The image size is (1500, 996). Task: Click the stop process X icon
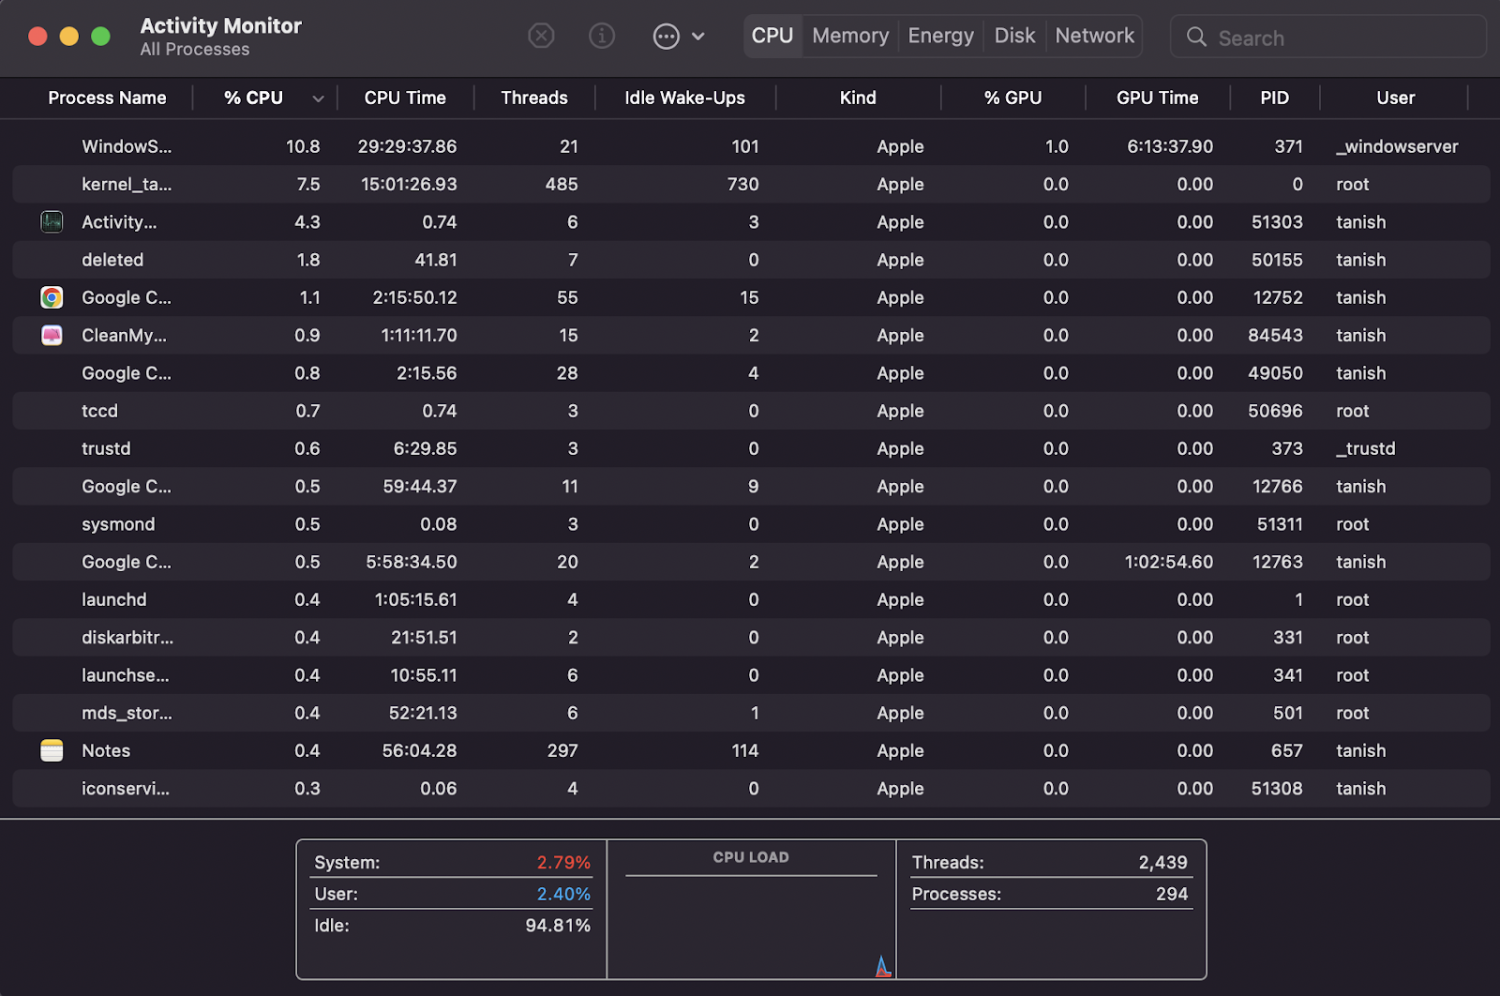(x=541, y=37)
